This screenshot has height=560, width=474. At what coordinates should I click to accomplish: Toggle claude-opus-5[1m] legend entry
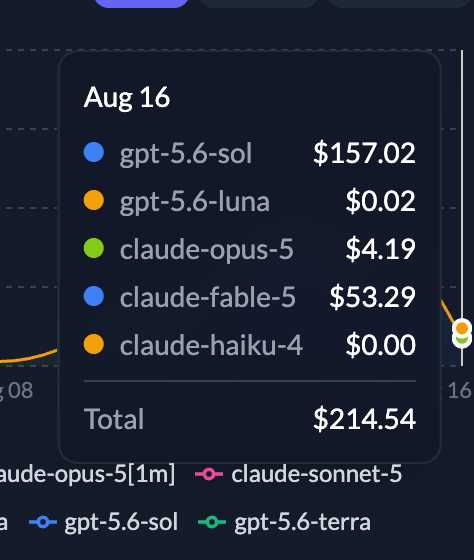[87, 474]
